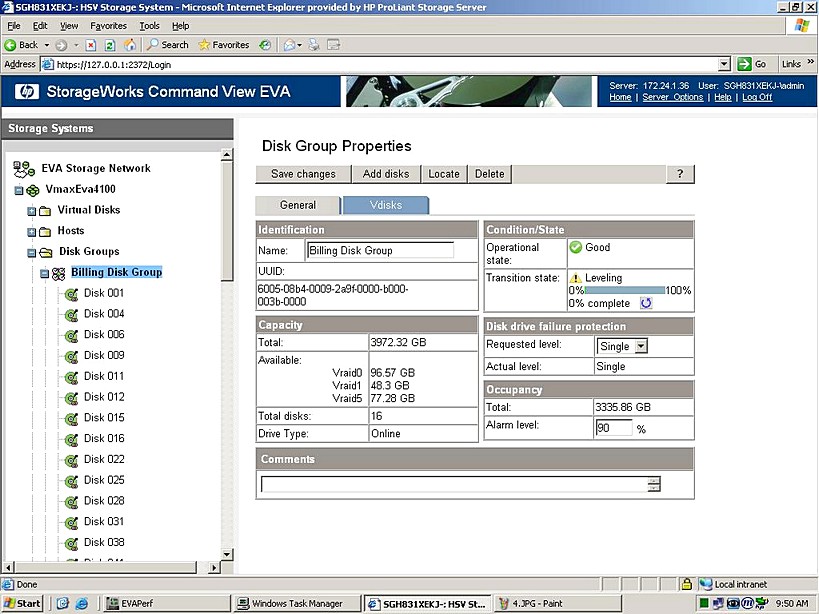Click the Log Off link

(757, 97)
